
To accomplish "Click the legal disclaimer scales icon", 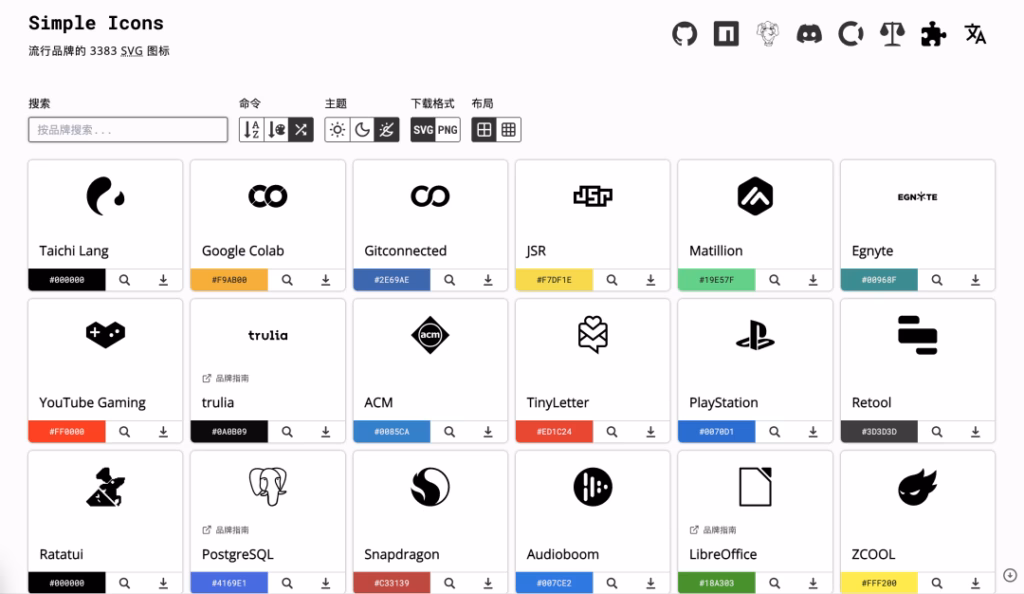I will [892, 34].
